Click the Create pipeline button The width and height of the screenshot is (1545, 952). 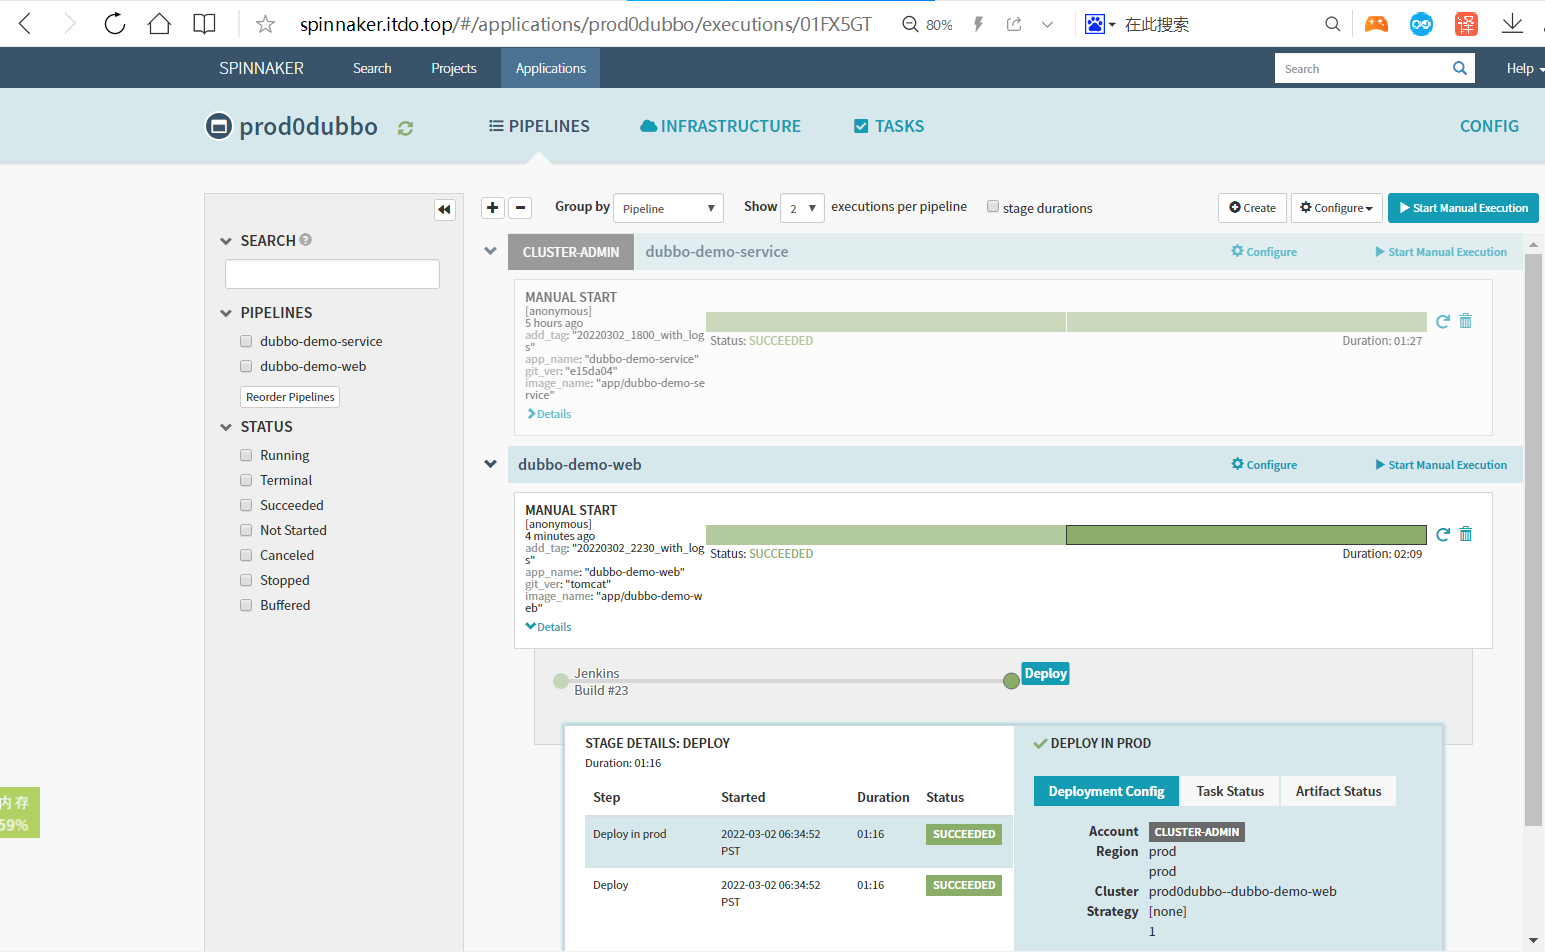pos(1252,208)
